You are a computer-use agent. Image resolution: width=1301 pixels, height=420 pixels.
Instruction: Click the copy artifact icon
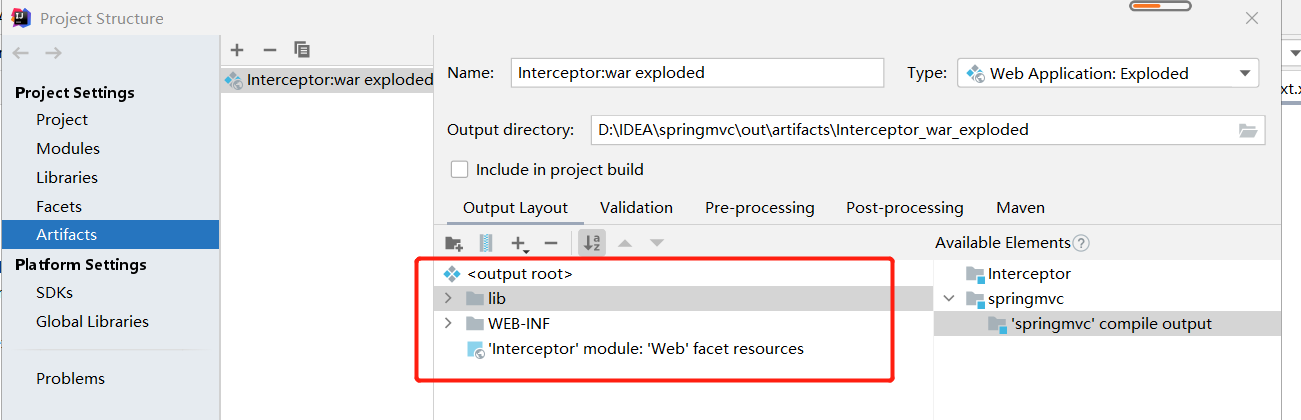[x=302, y=49]
